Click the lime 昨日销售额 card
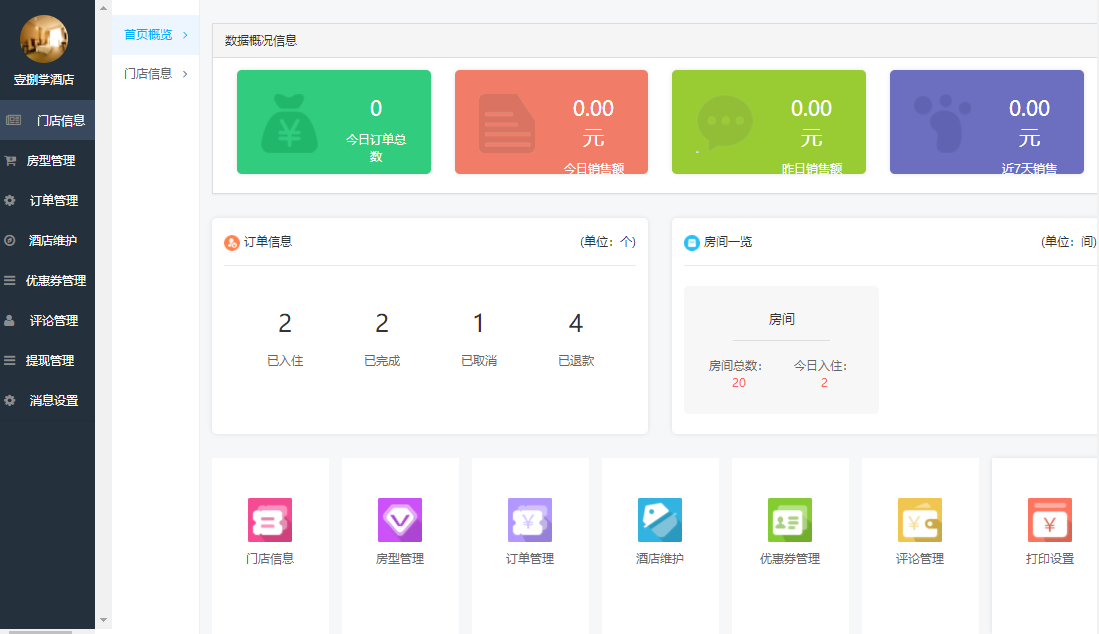1099x634 pixels. tap(769, 122)
